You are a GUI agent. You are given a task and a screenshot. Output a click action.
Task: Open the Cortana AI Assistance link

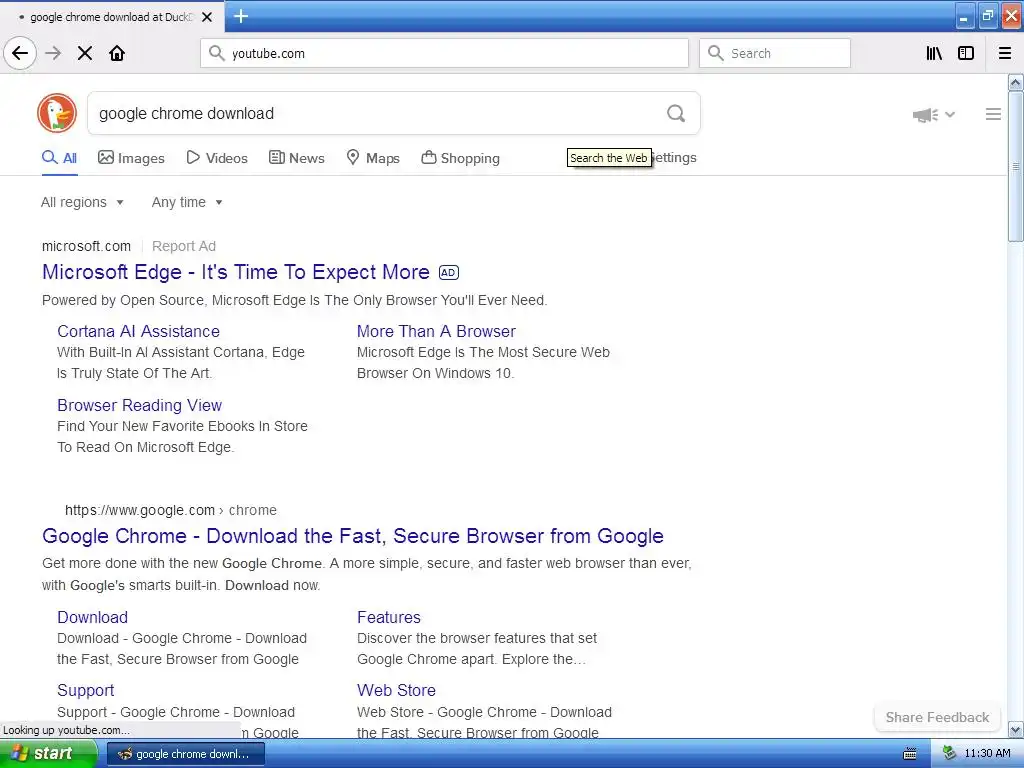click(138, 331)
